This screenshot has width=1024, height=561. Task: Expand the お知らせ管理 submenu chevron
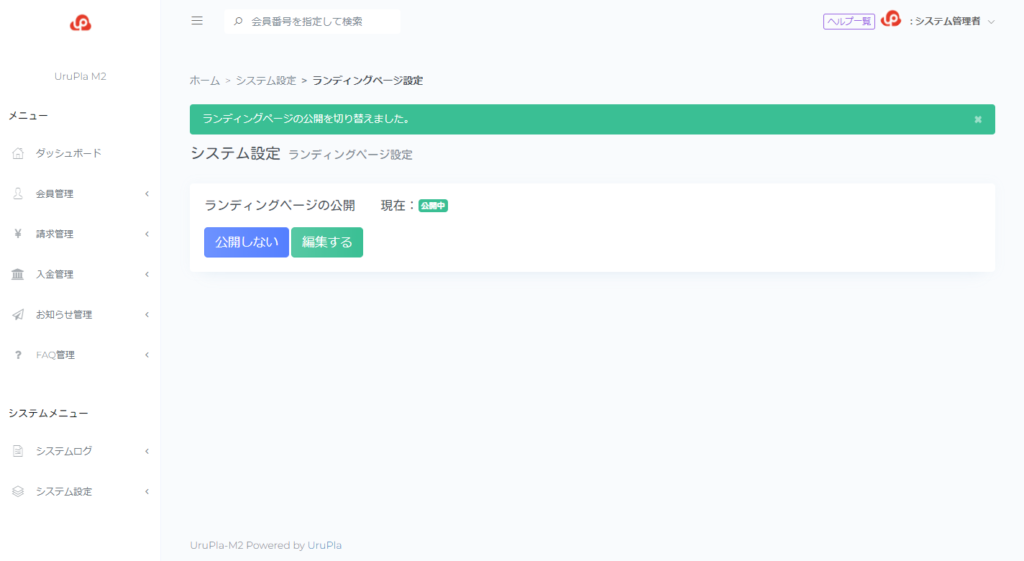pos(147,315)
